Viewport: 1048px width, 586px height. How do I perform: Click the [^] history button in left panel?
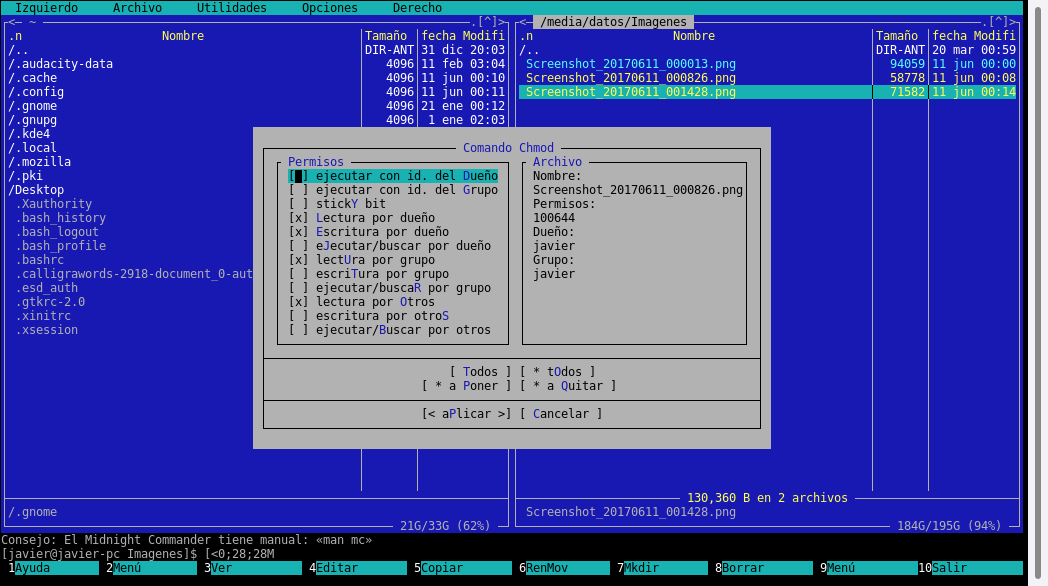click(488, 22)
